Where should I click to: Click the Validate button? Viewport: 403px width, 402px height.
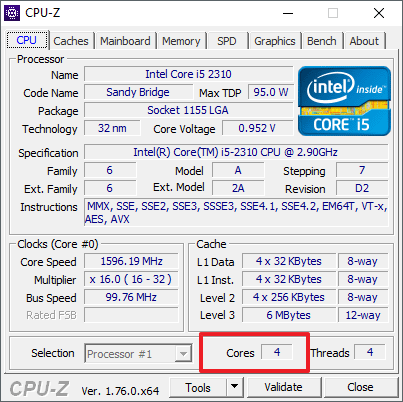coord(284,387)
